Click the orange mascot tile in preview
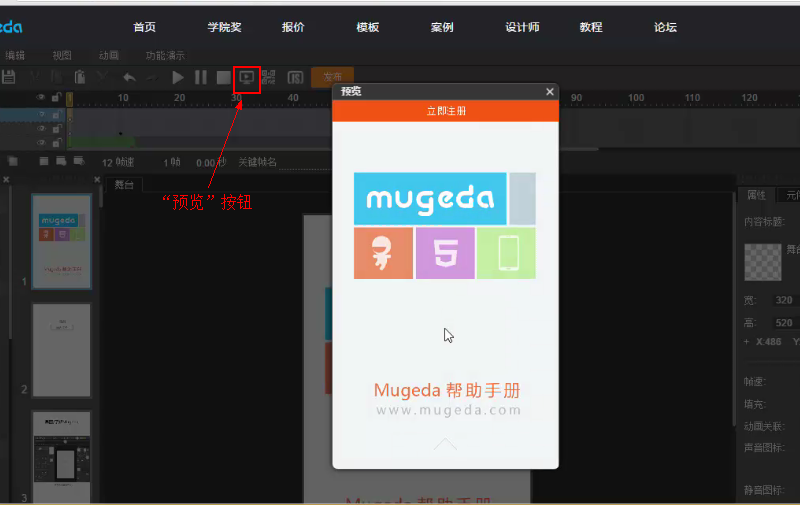800x505 pixels. 383,253
